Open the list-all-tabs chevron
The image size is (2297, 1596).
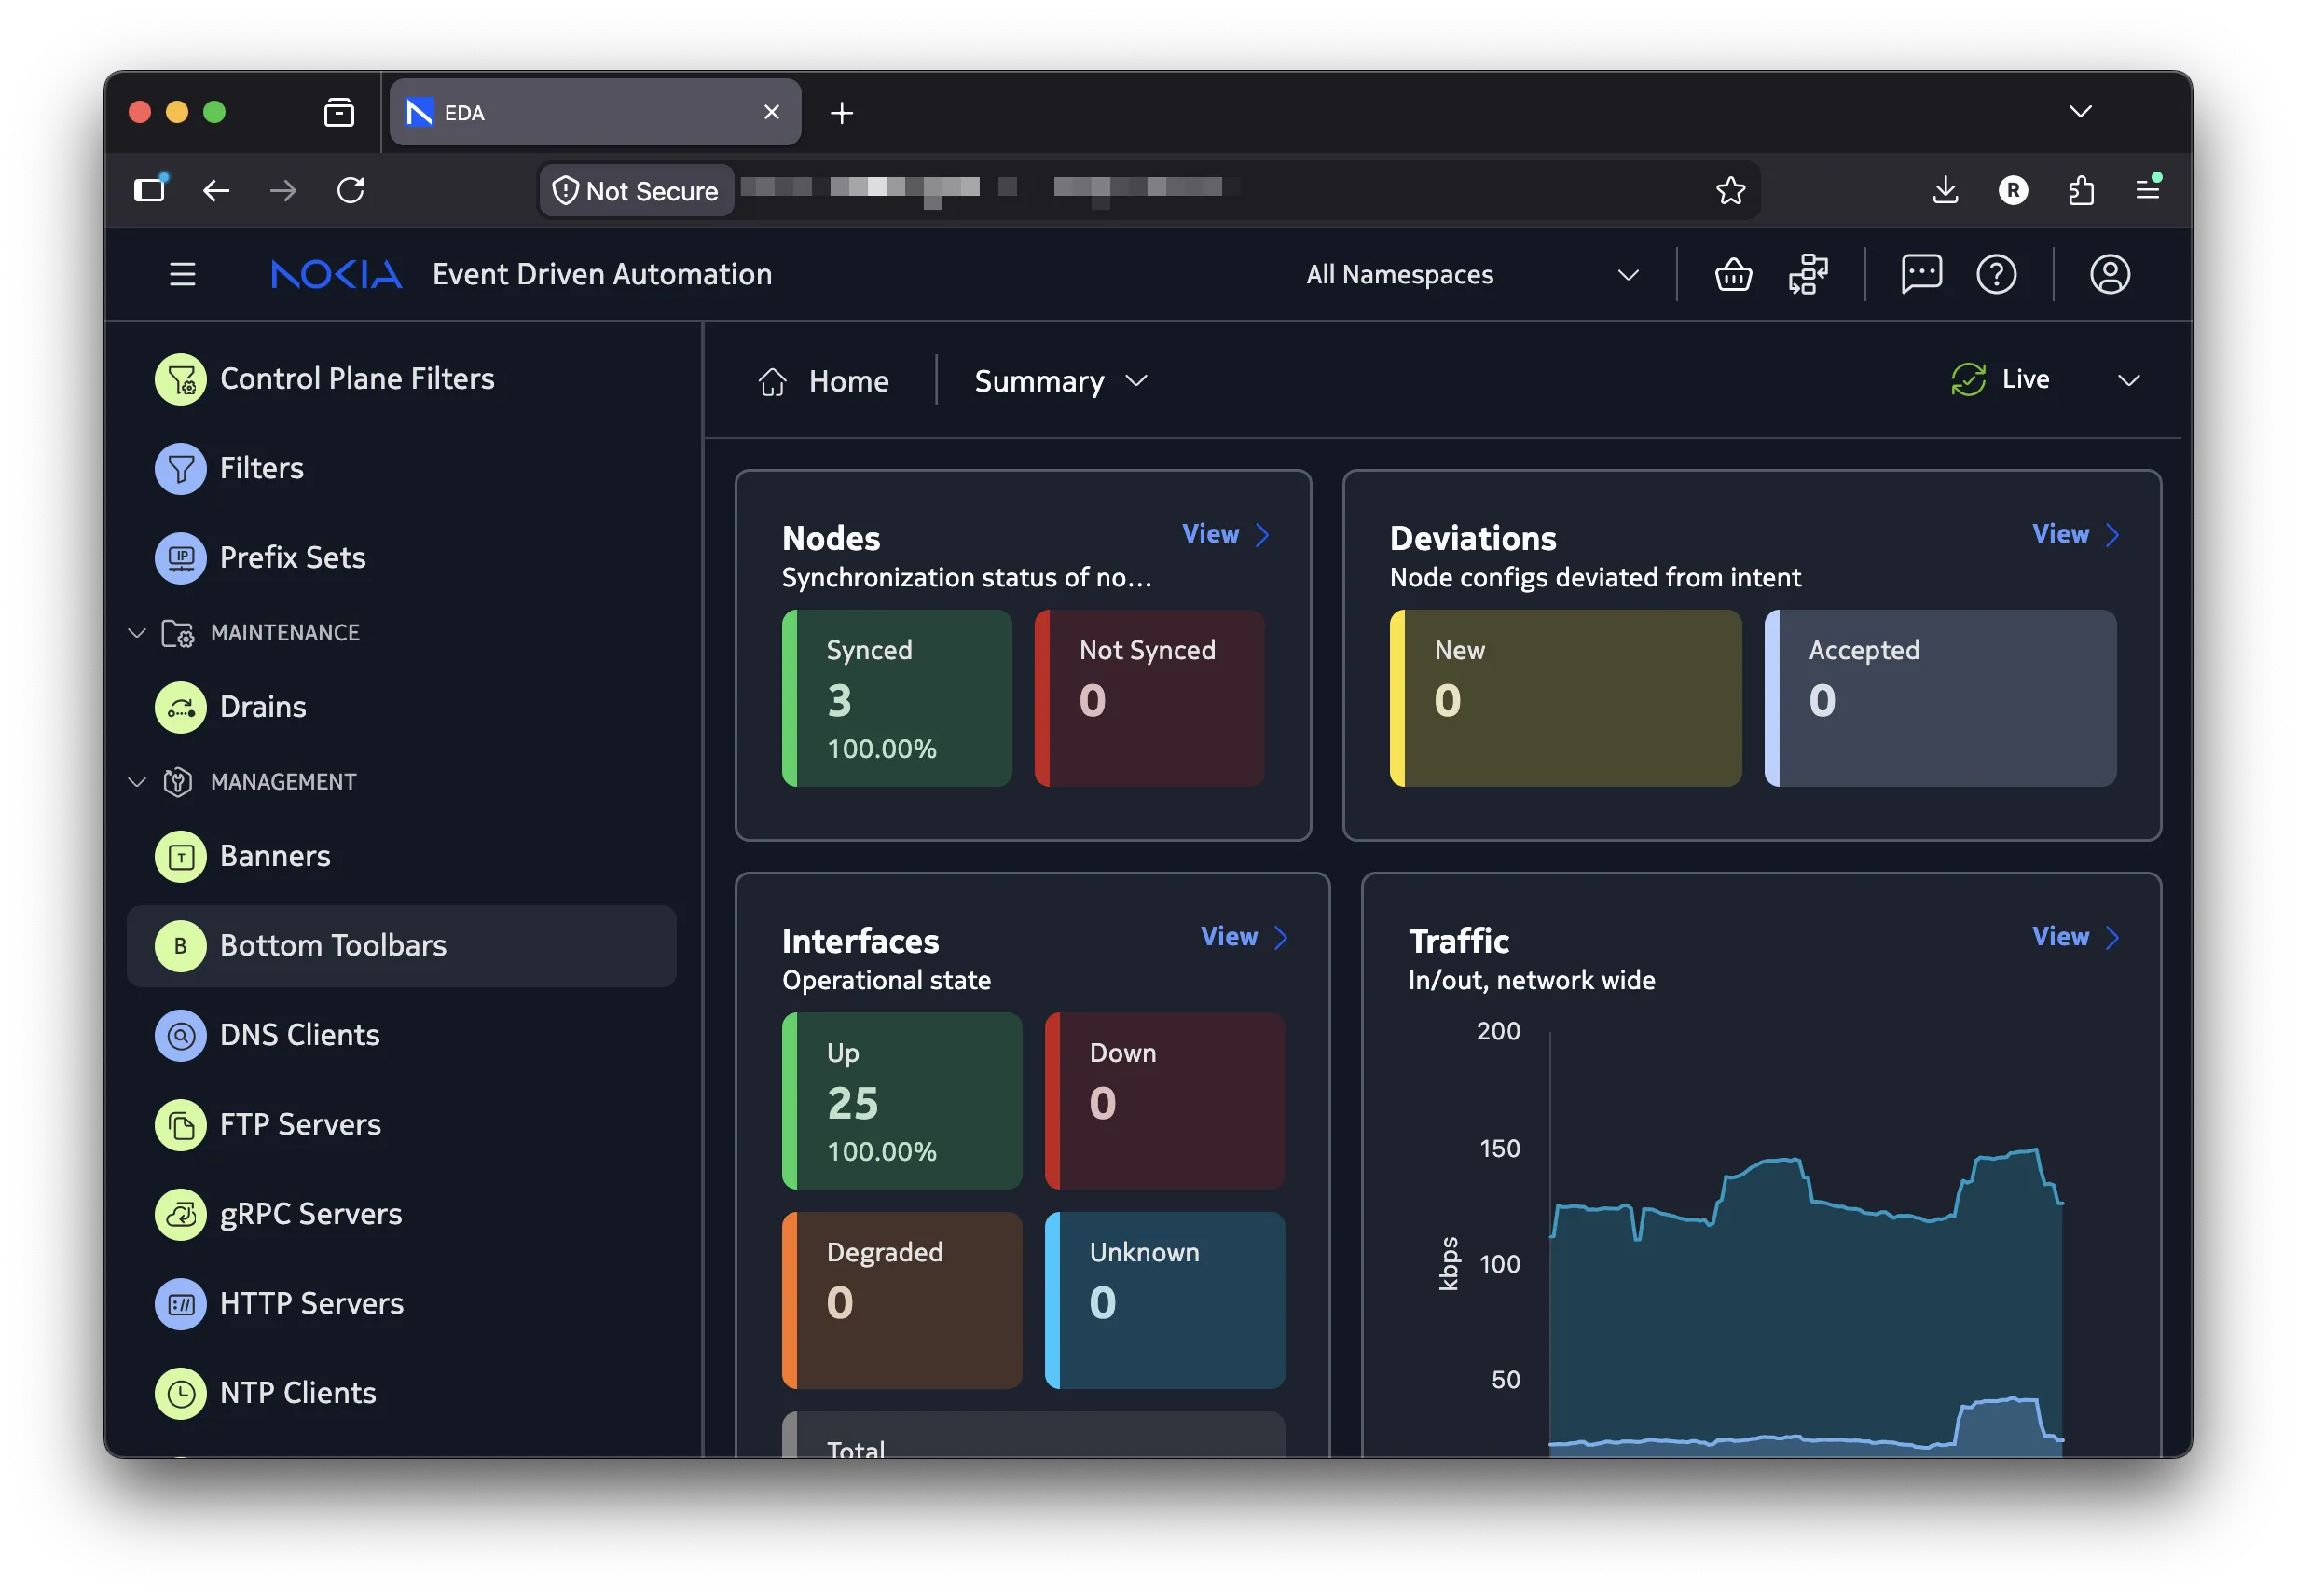click(2080, 112)
